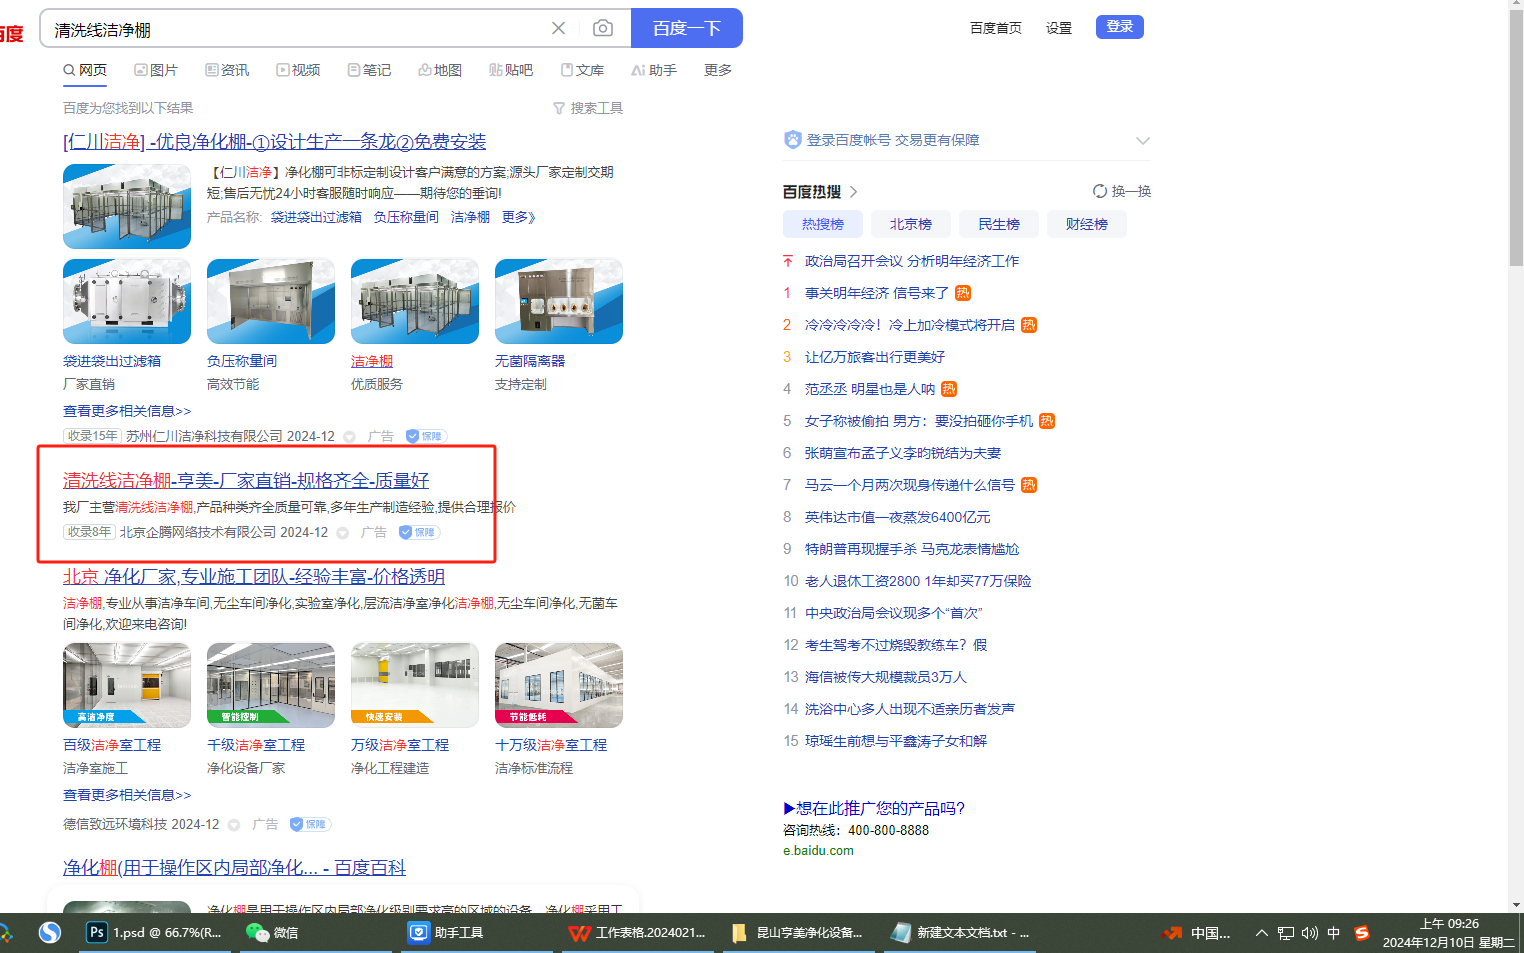Switch to the 视频 tab
The width and height of the screenshot is (1524, 953).
tap(298, 70)
